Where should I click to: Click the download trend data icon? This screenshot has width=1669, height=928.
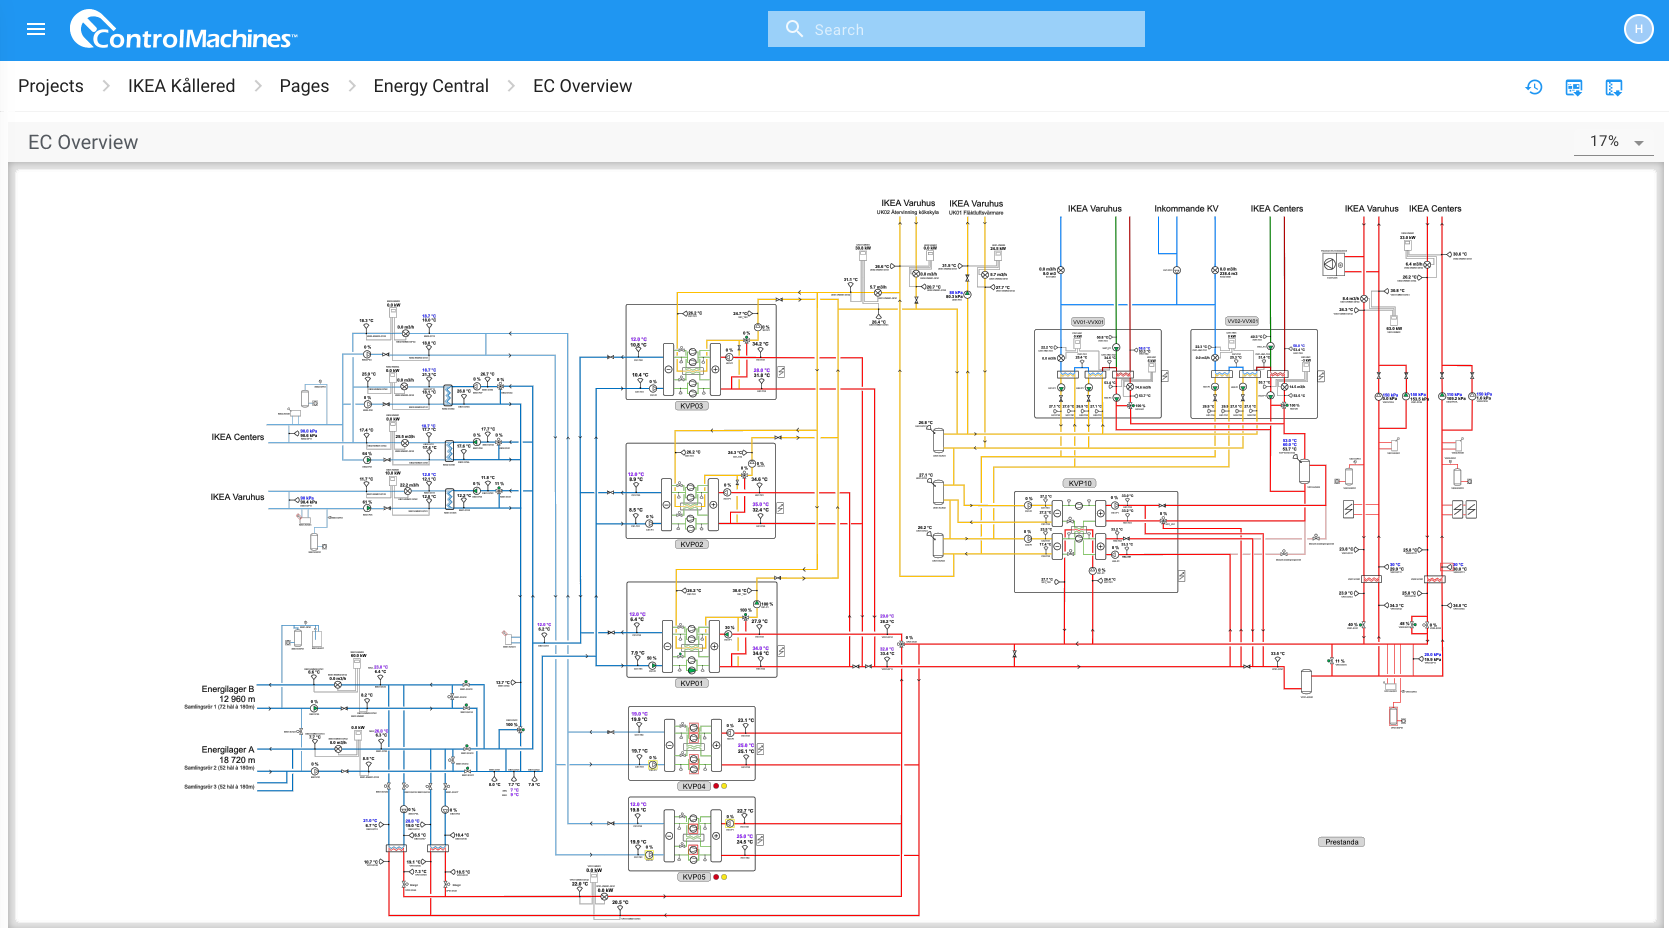click(1614, 87)
